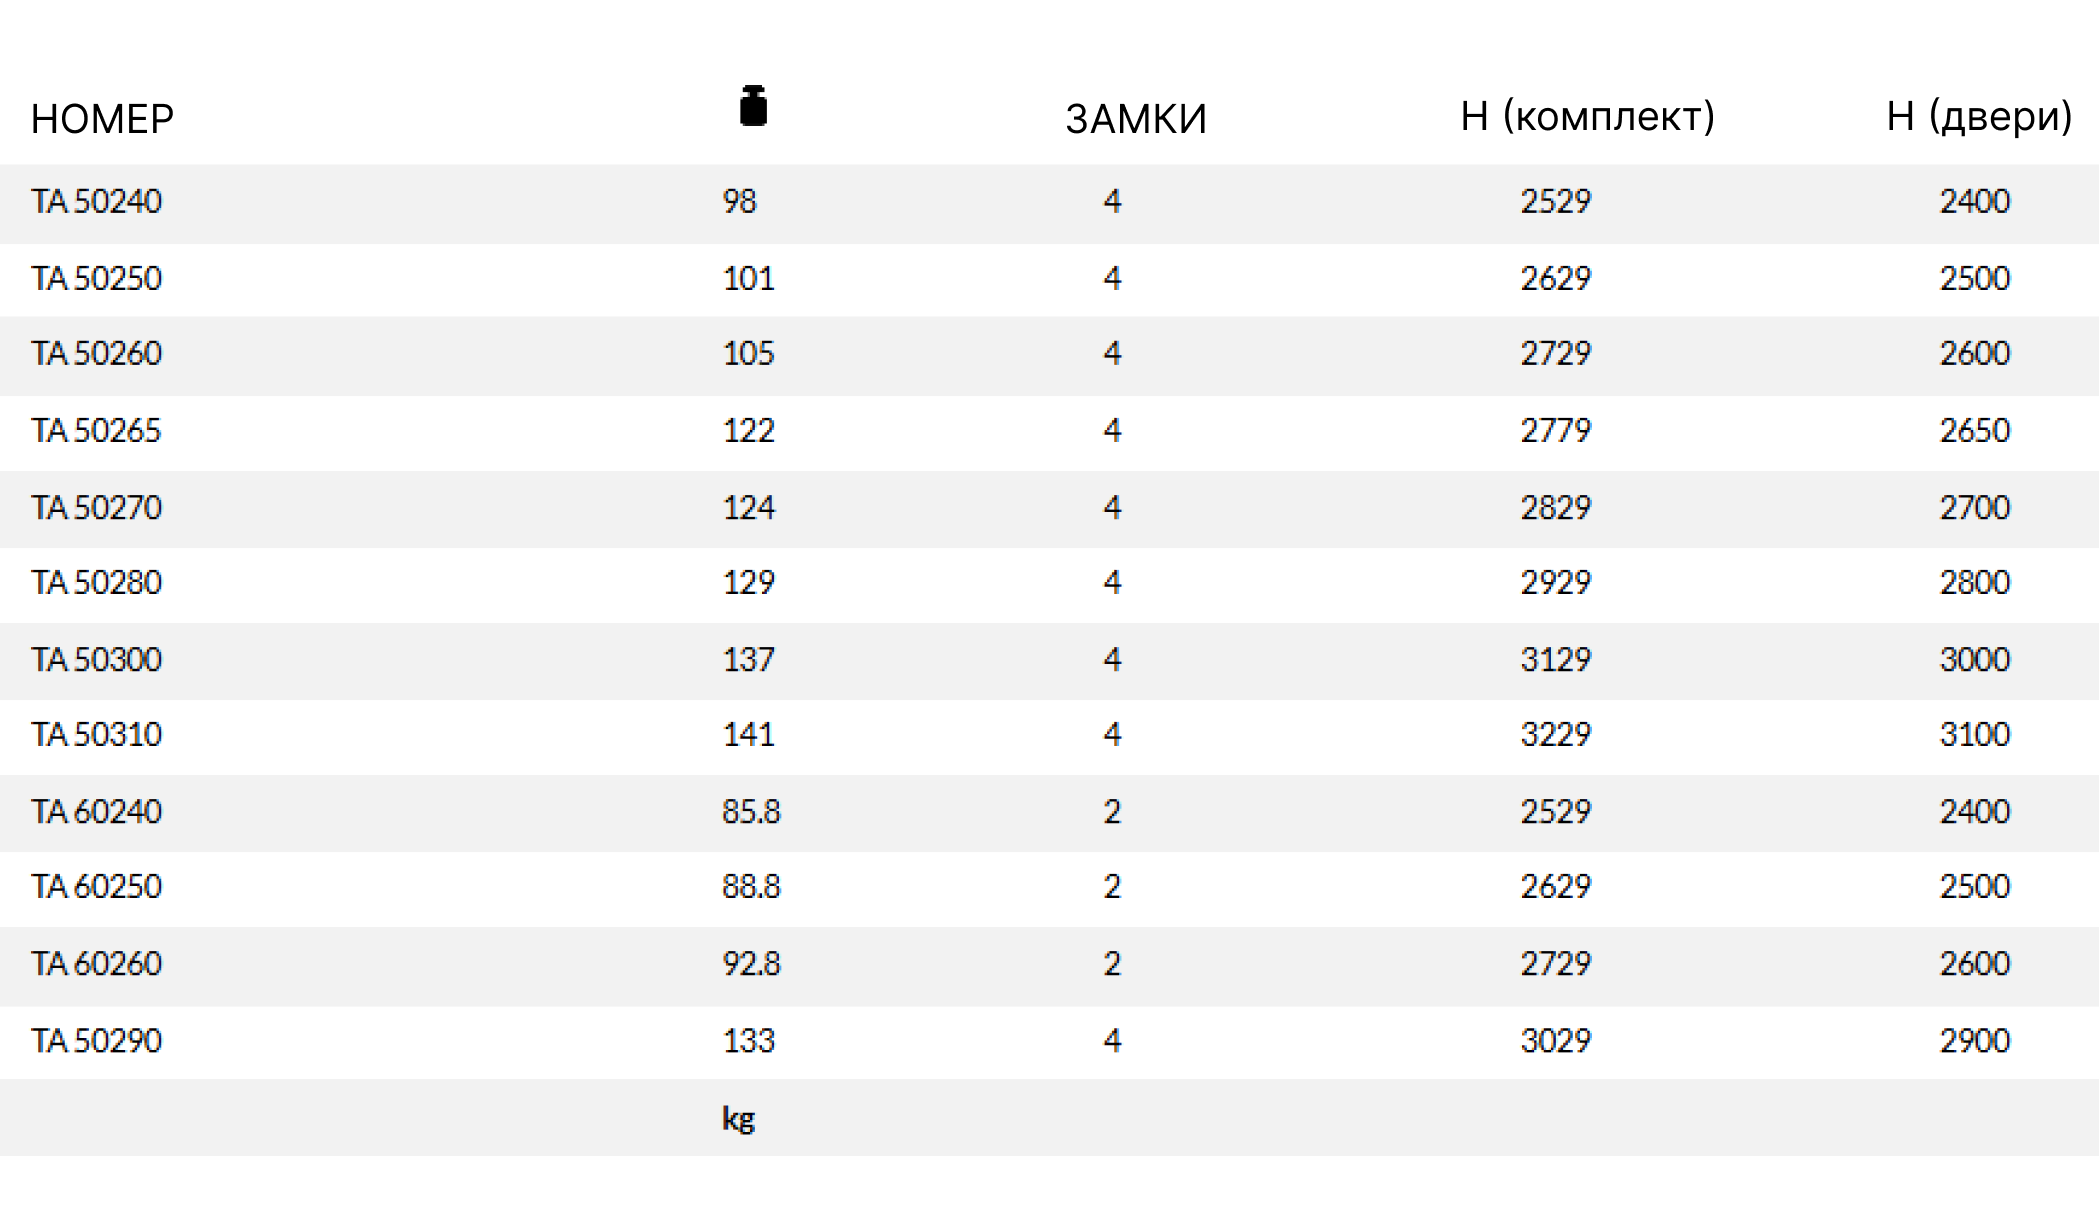Click the weight icon in the table header
Image resolution: width=2099 pixels, height=1218 pixels.
pyautogui.click(x=753, y=106)
